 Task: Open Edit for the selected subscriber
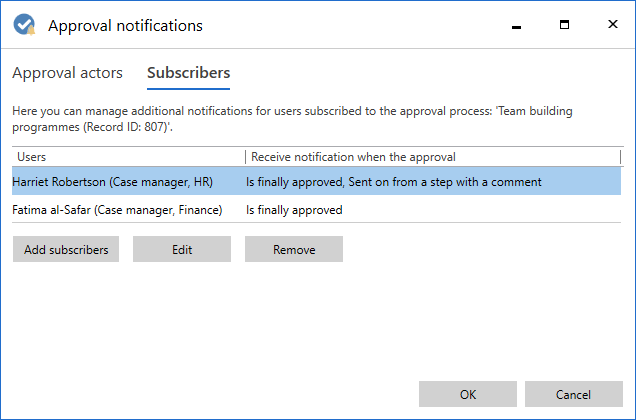(182, 250)
